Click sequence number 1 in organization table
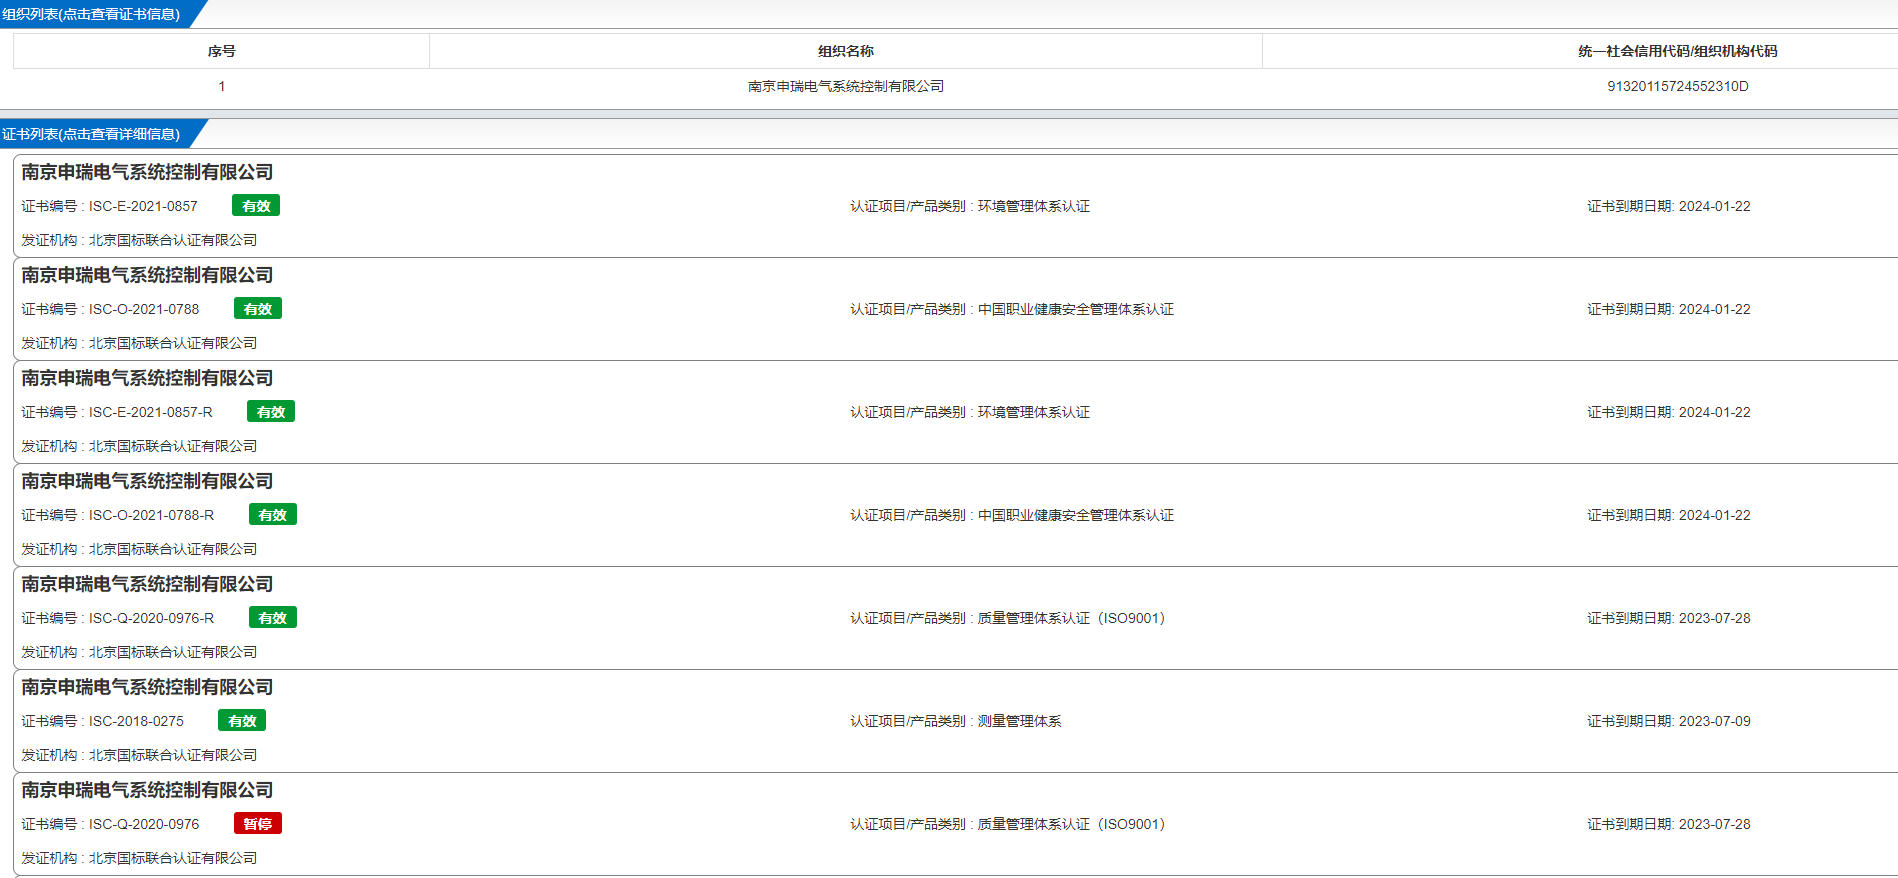 coord(222,86)
